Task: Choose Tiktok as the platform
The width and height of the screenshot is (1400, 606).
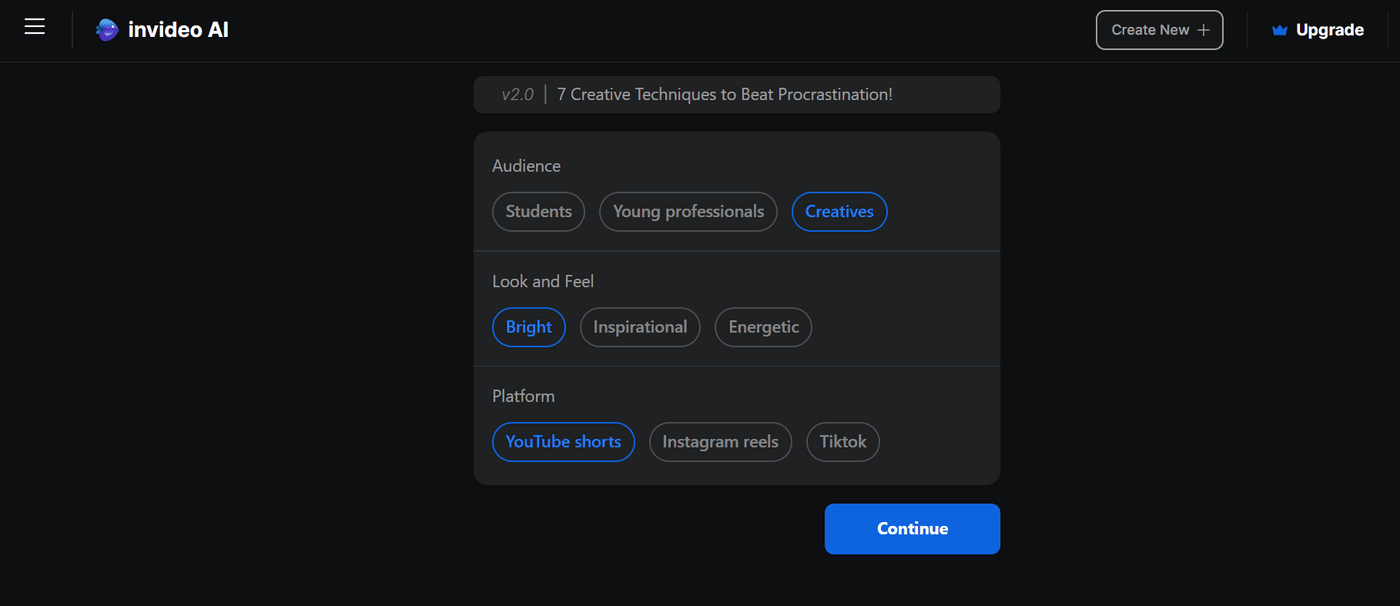Action: point(842,441)
